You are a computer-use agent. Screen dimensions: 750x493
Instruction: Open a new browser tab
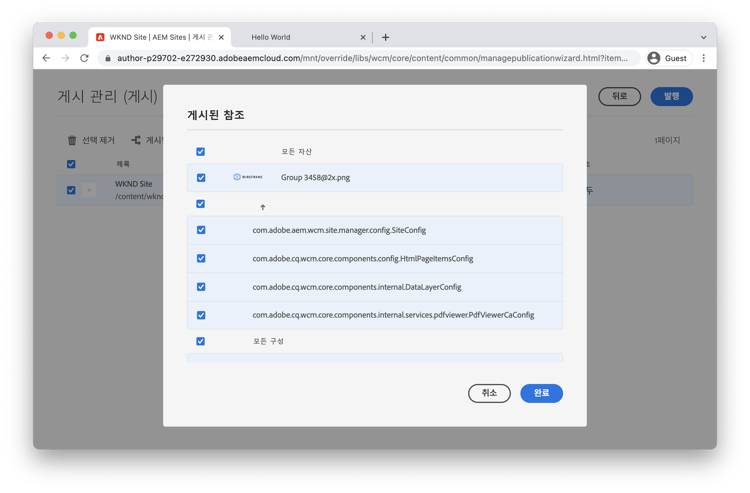(x=386, y=37)
